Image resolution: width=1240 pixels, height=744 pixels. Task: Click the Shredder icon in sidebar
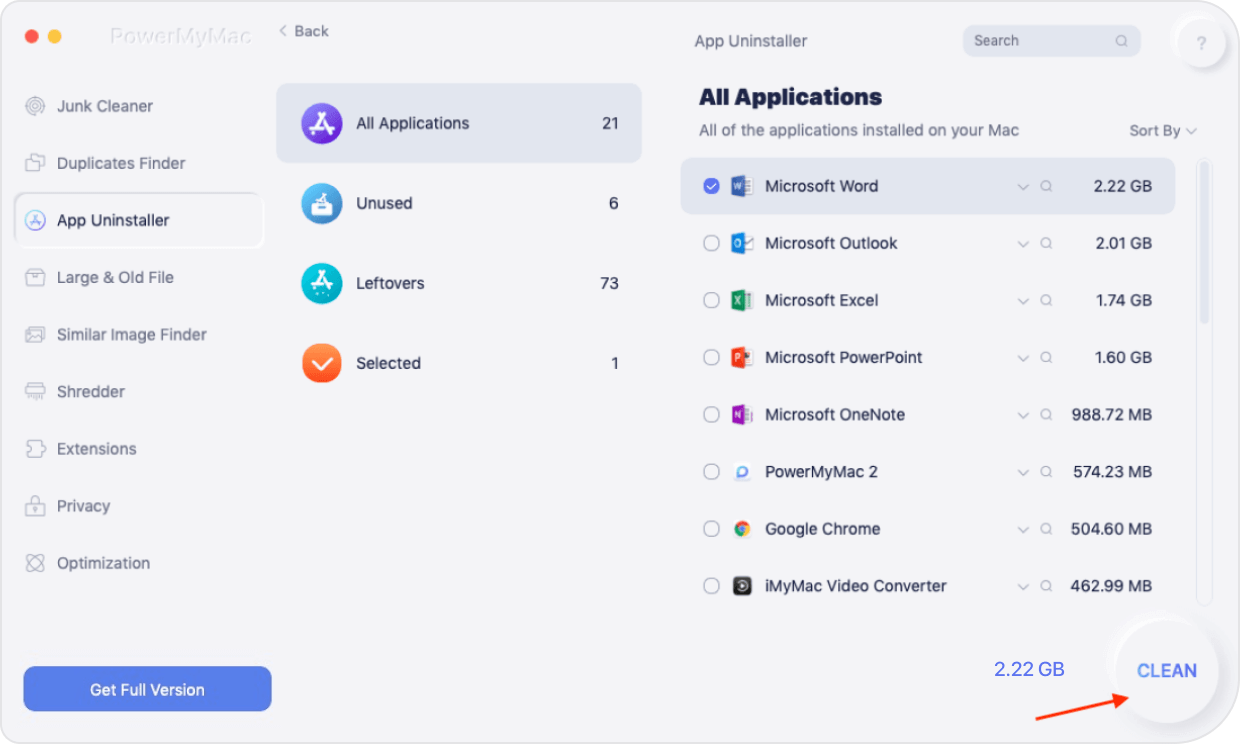click(36, 392)
